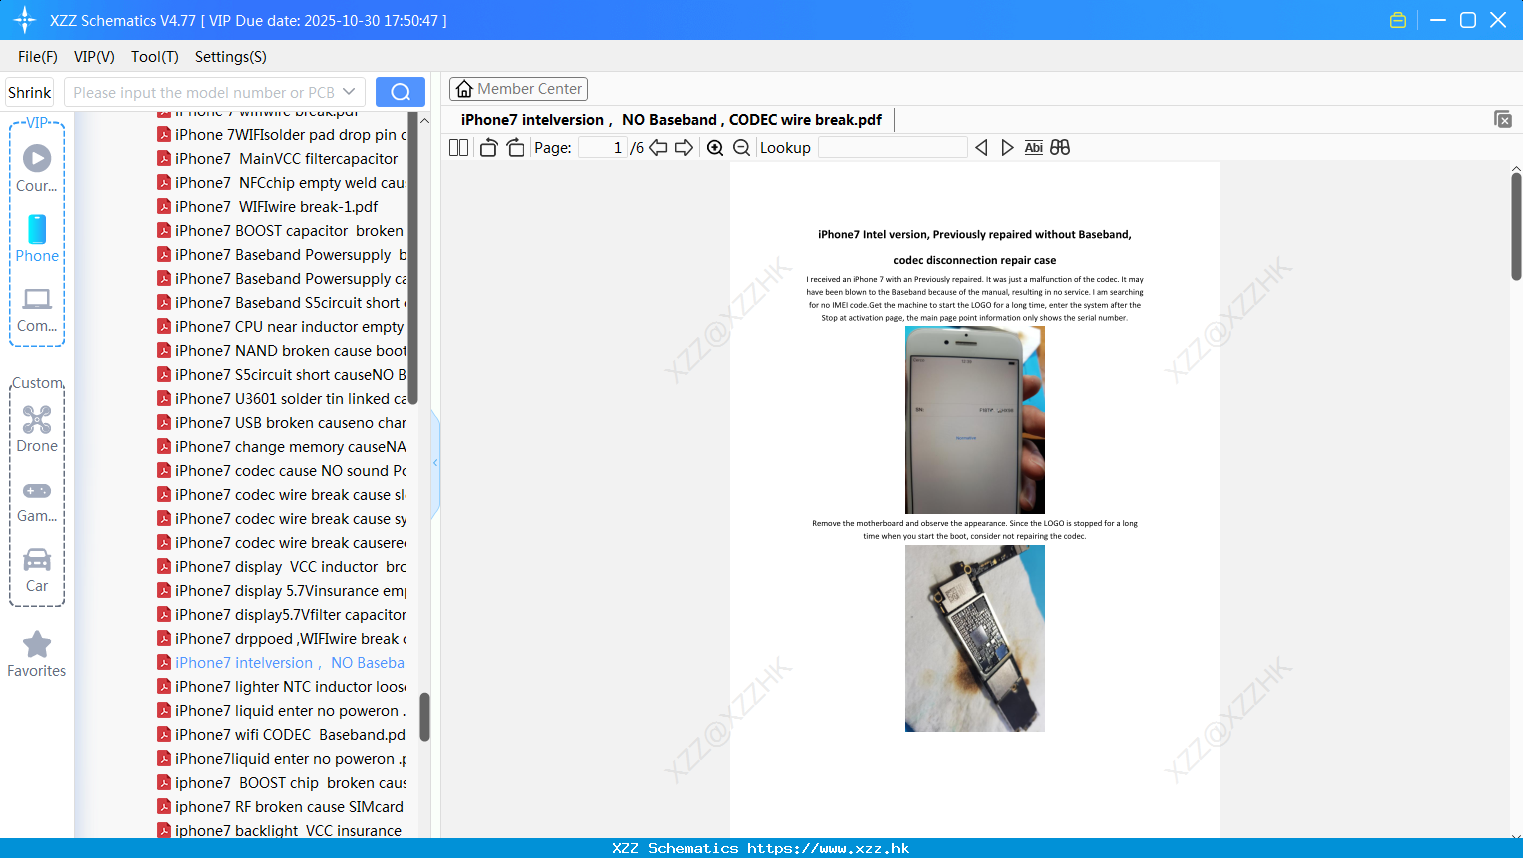Open iPhone7 change memory causeNA file
Screen dimensions: 1523x858
point(281,447)
